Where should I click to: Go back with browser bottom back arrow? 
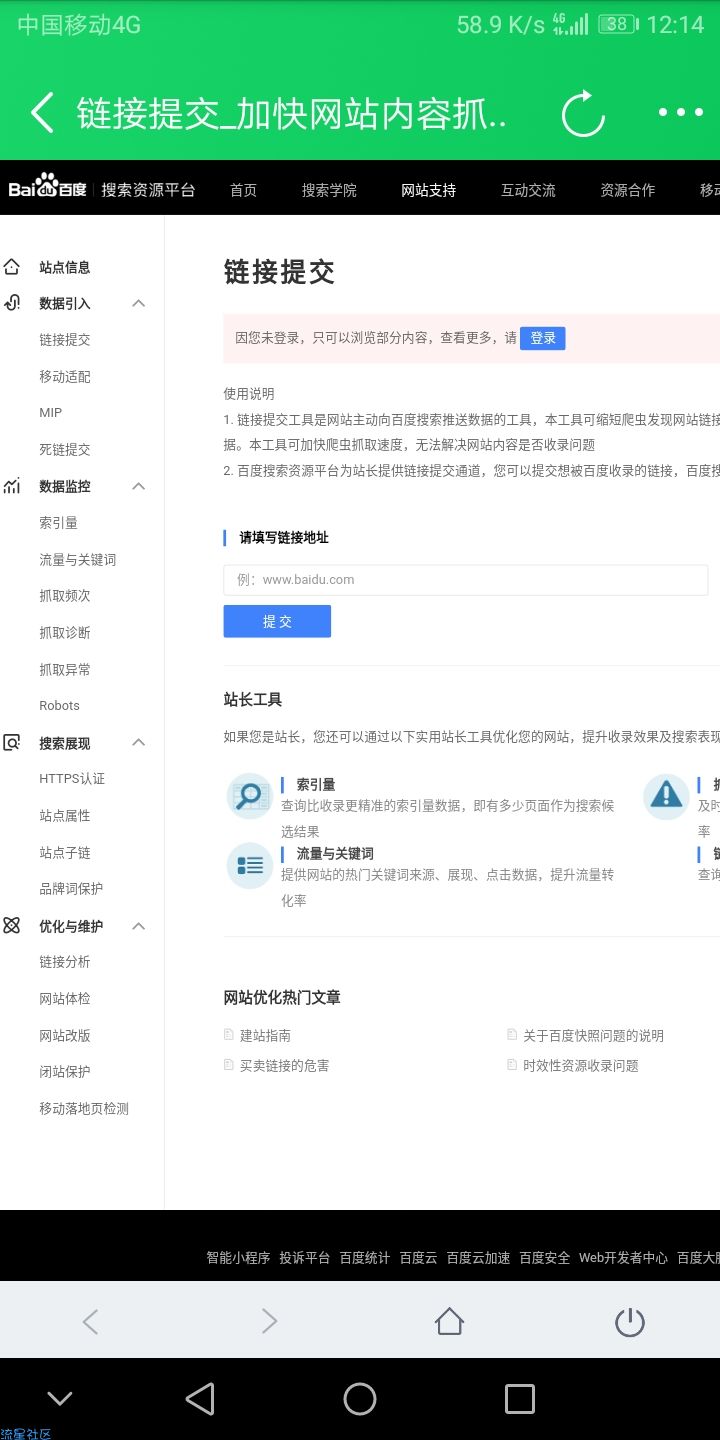click(90, 1322)
